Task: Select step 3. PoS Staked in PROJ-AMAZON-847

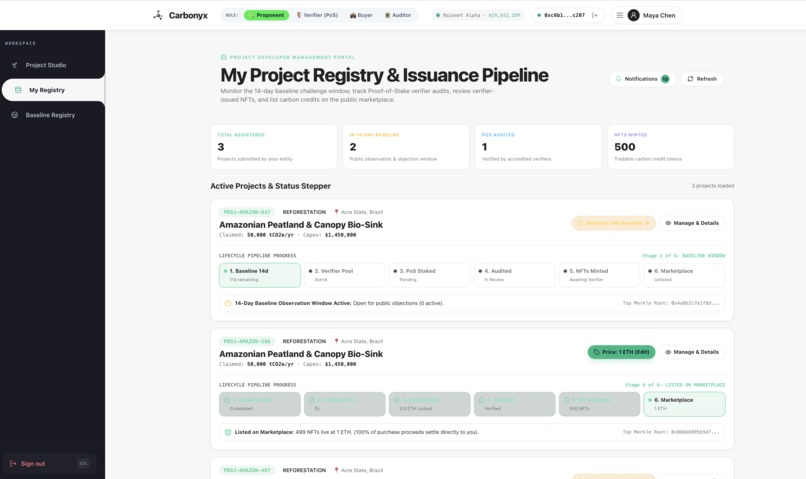Action: 430,275
